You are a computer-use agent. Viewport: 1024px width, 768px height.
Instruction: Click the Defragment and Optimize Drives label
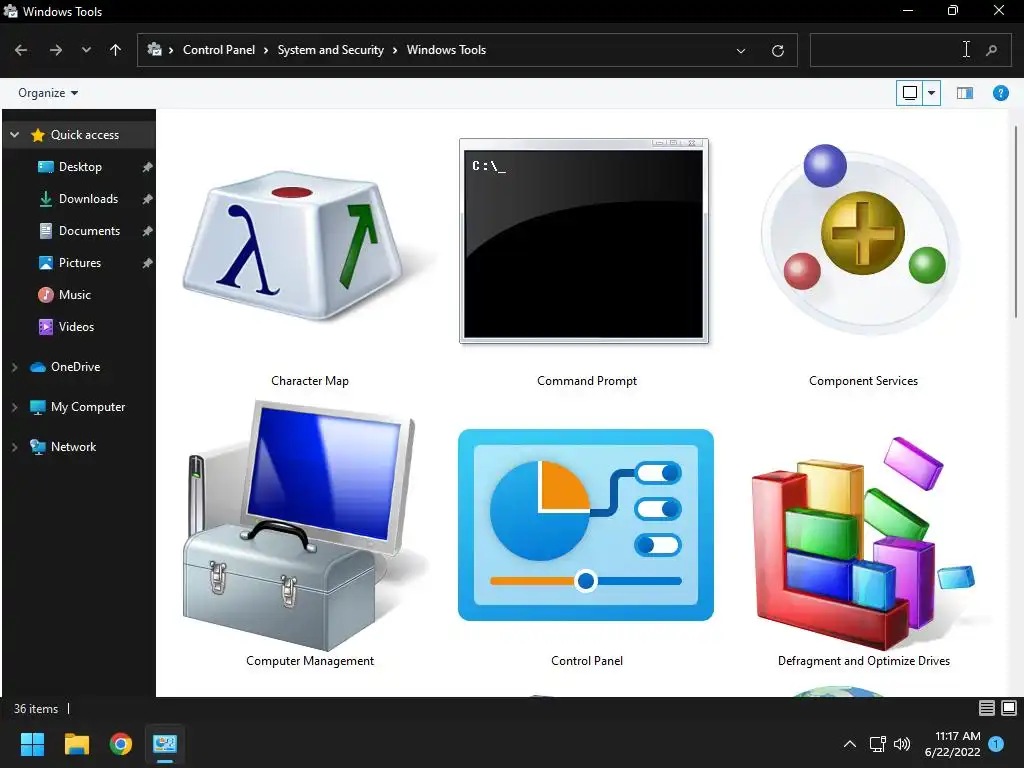863,661
